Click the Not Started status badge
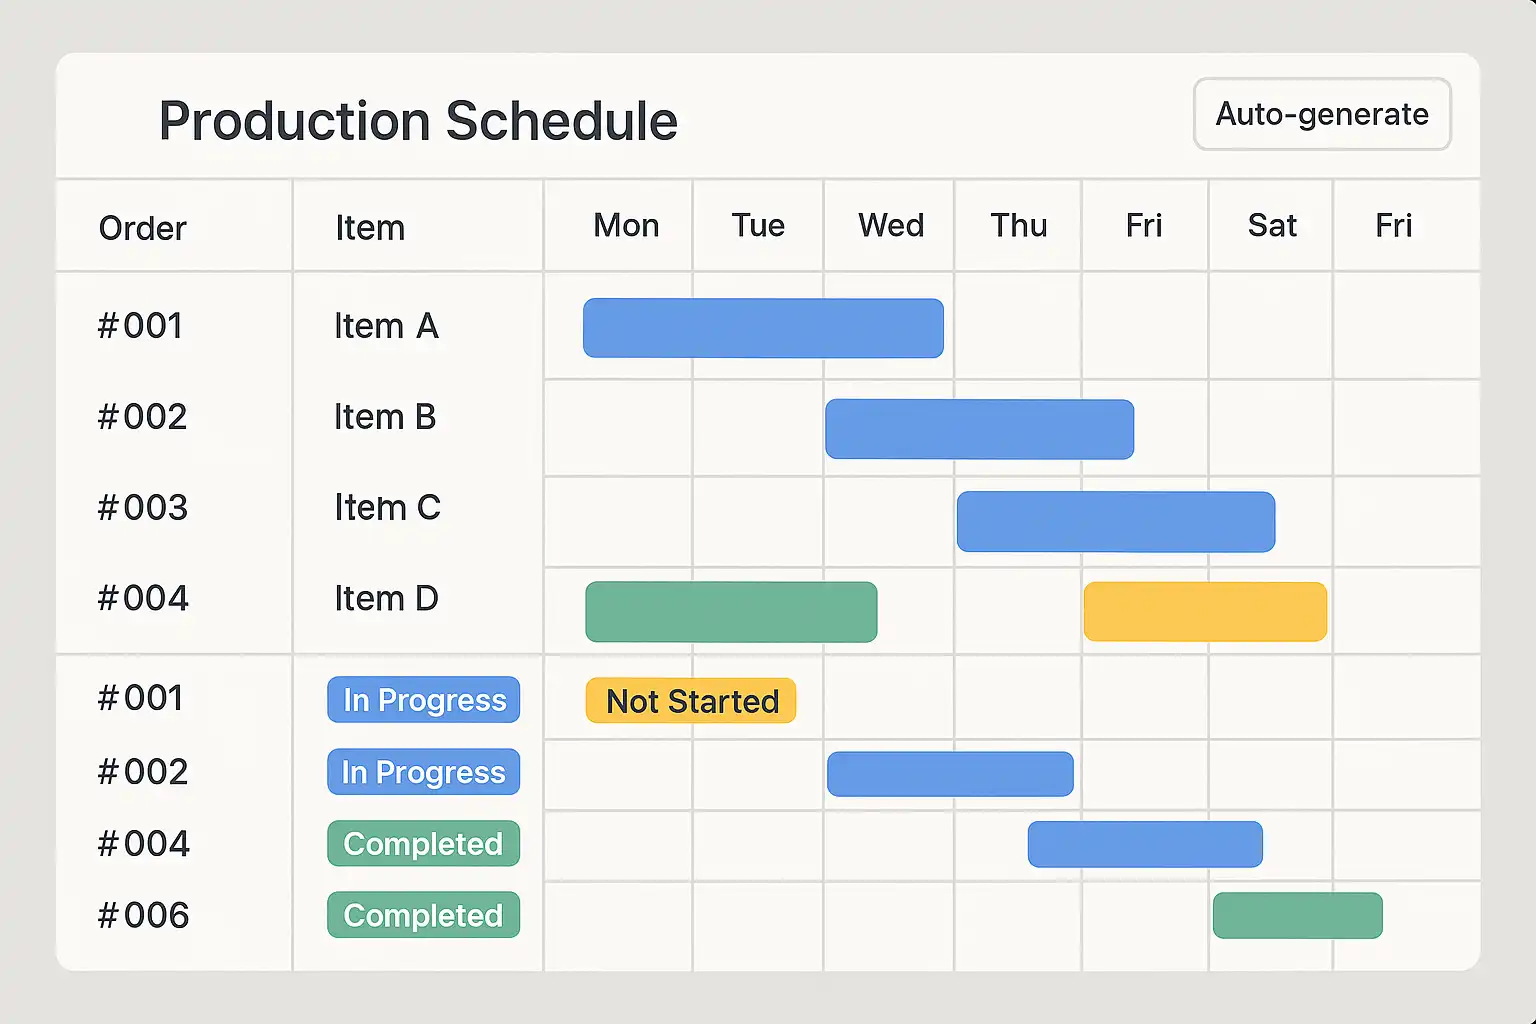Viewport: 1536px width, 1024px height. pos(691,701)
